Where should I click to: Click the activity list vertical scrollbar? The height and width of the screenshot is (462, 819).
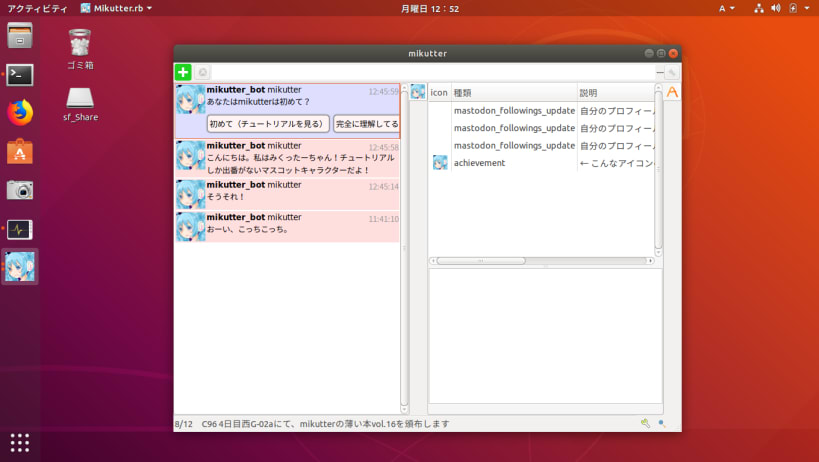pos(658,170)
